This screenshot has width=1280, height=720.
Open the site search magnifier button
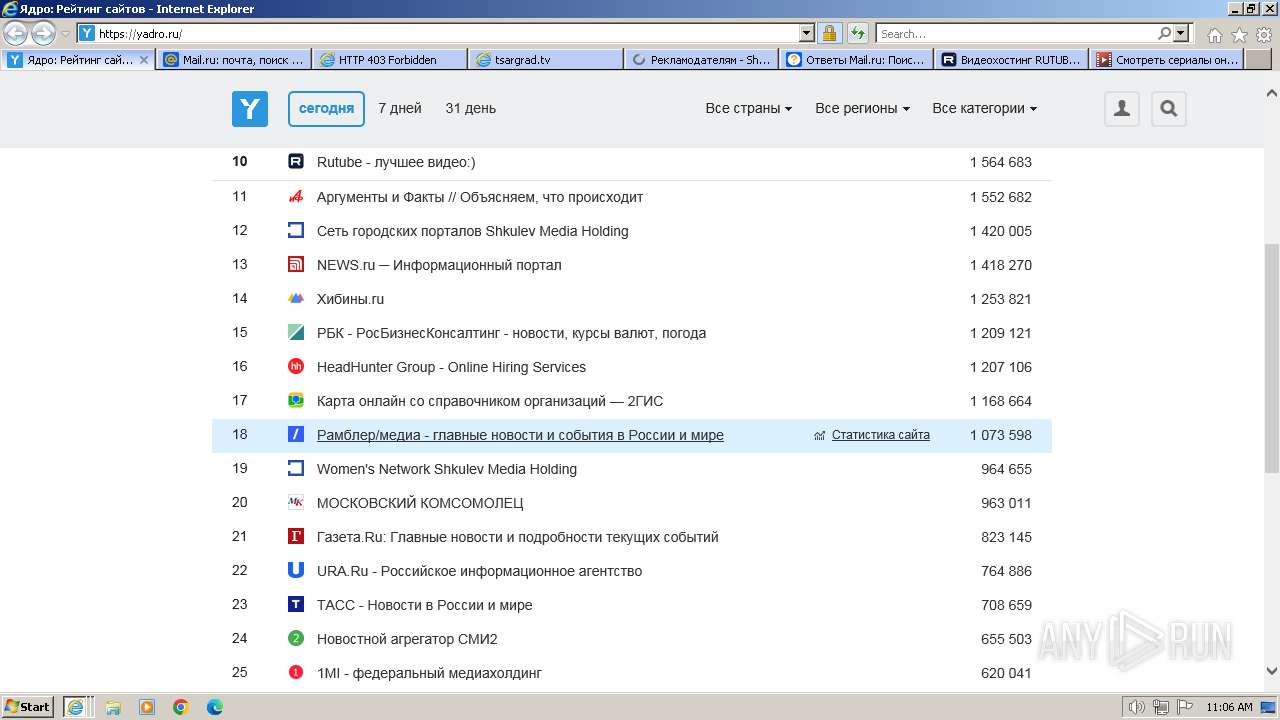pyautogui.click(x=1169, y=108)
